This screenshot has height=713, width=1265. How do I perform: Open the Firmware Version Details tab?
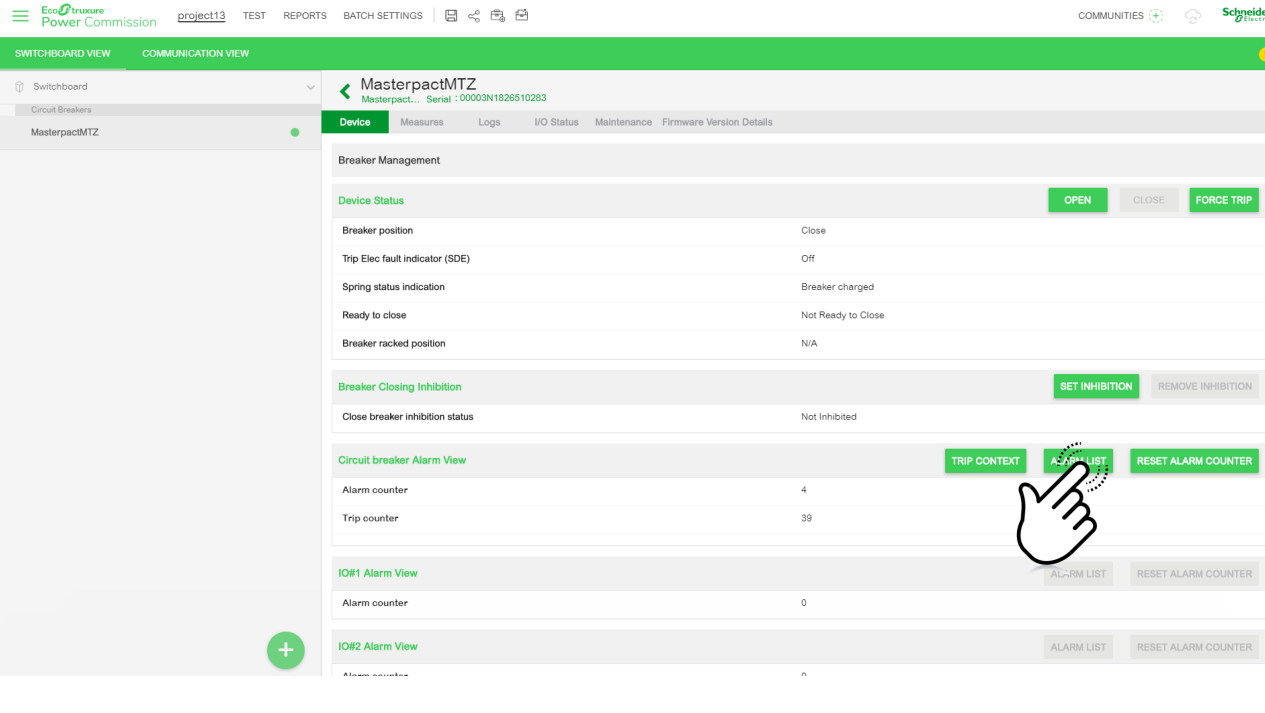click(717, 122)
